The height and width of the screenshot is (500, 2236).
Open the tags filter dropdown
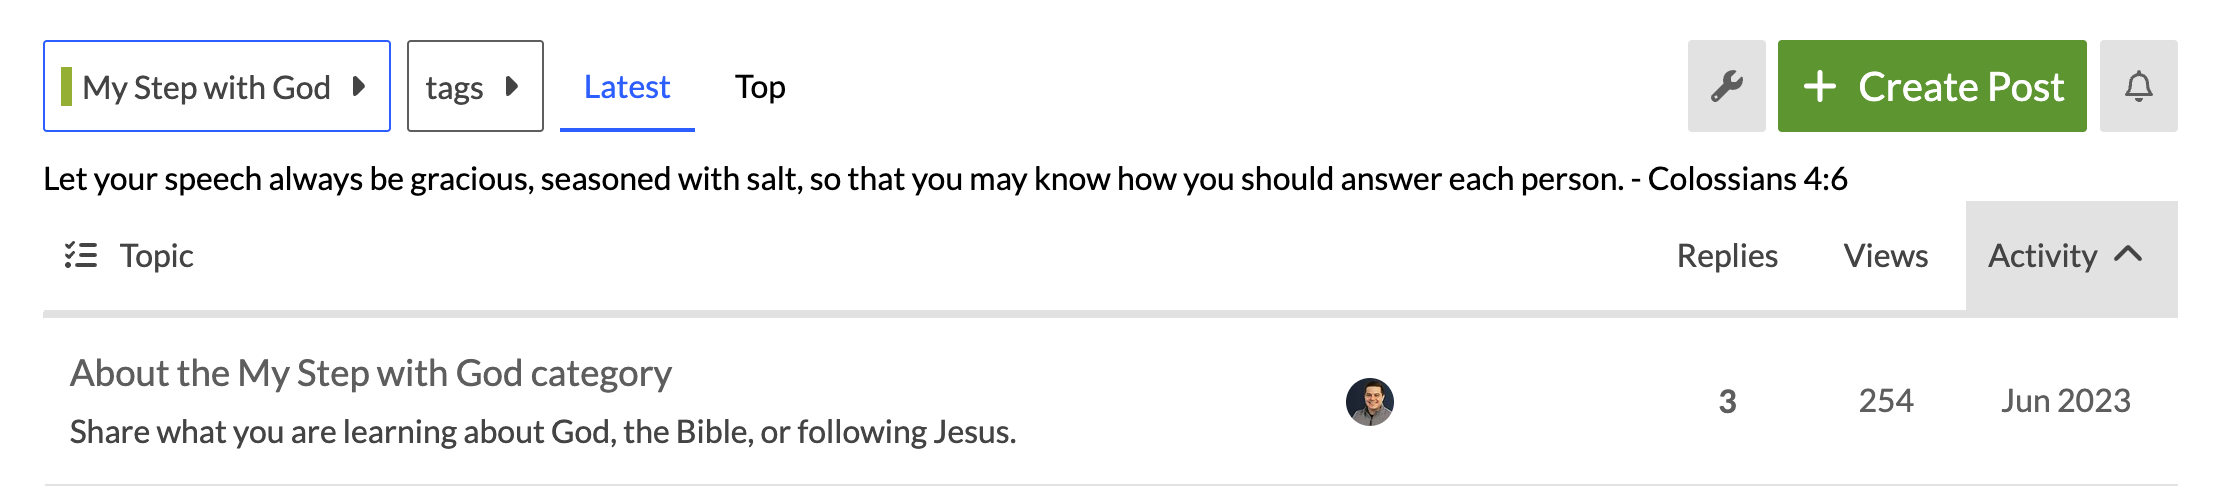click(x=474, y=87)
